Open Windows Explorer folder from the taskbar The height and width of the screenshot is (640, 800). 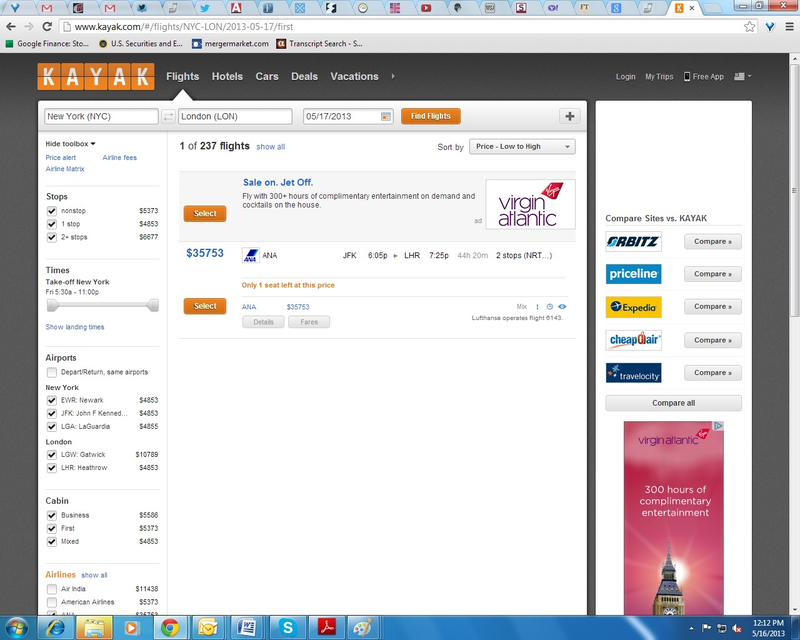click(x=94, y=628)
